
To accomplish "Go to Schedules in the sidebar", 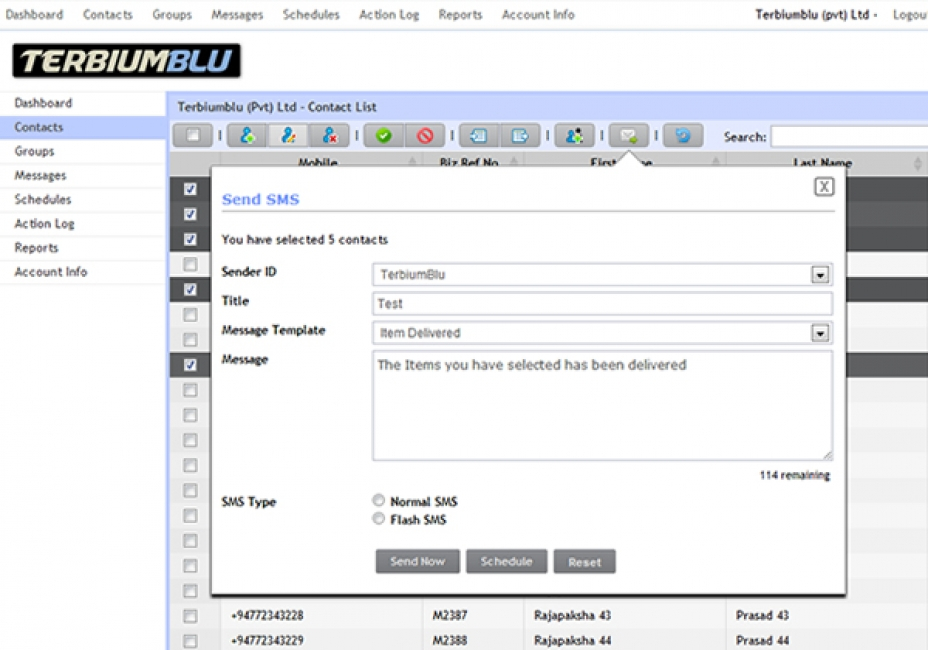I will 83,199.
